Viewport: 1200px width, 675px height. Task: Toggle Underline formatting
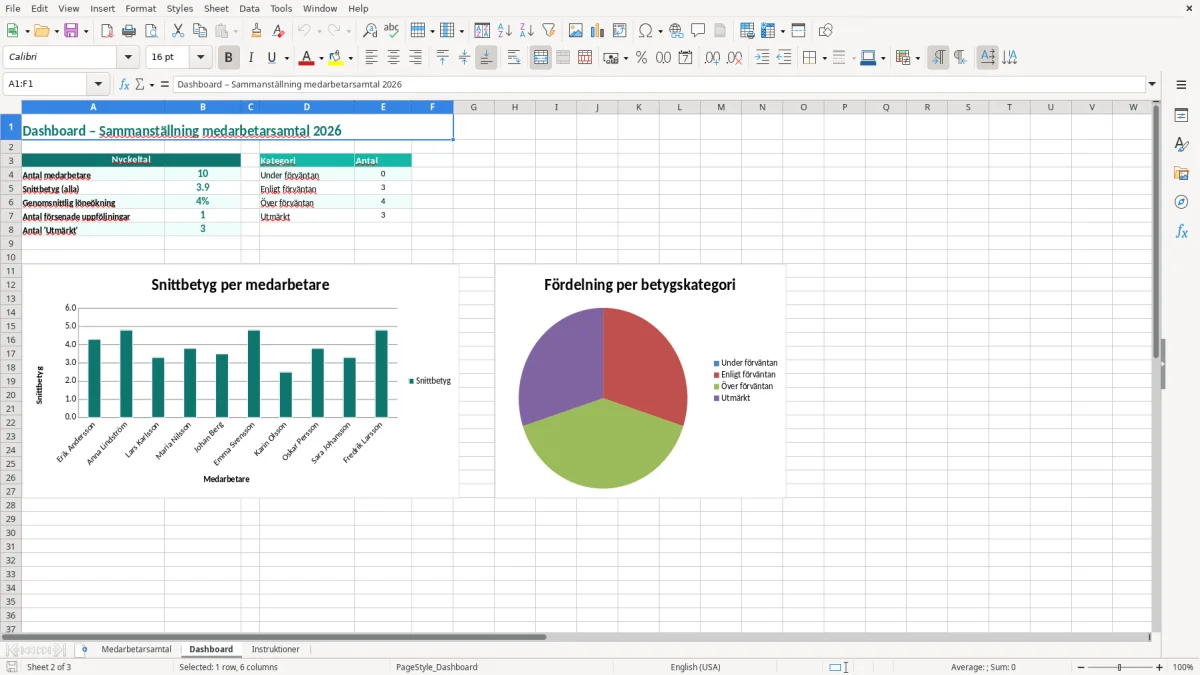tap(272, 58)
